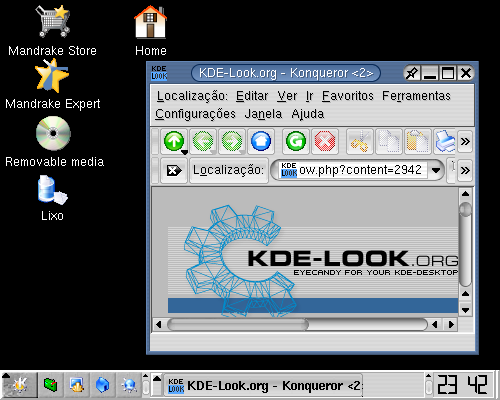Viewport: 500px width, 400px height.
Task: Open up-arrow button's history dropdown triangle
Action: point(184,152)
